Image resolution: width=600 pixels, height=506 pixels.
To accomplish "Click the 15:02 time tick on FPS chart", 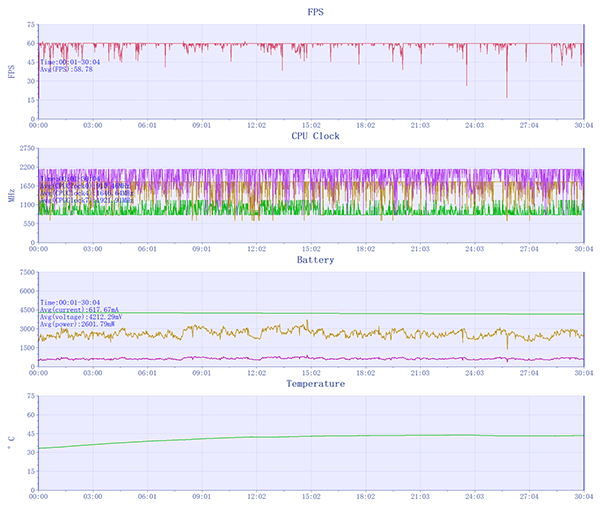I will pos(310,125).
